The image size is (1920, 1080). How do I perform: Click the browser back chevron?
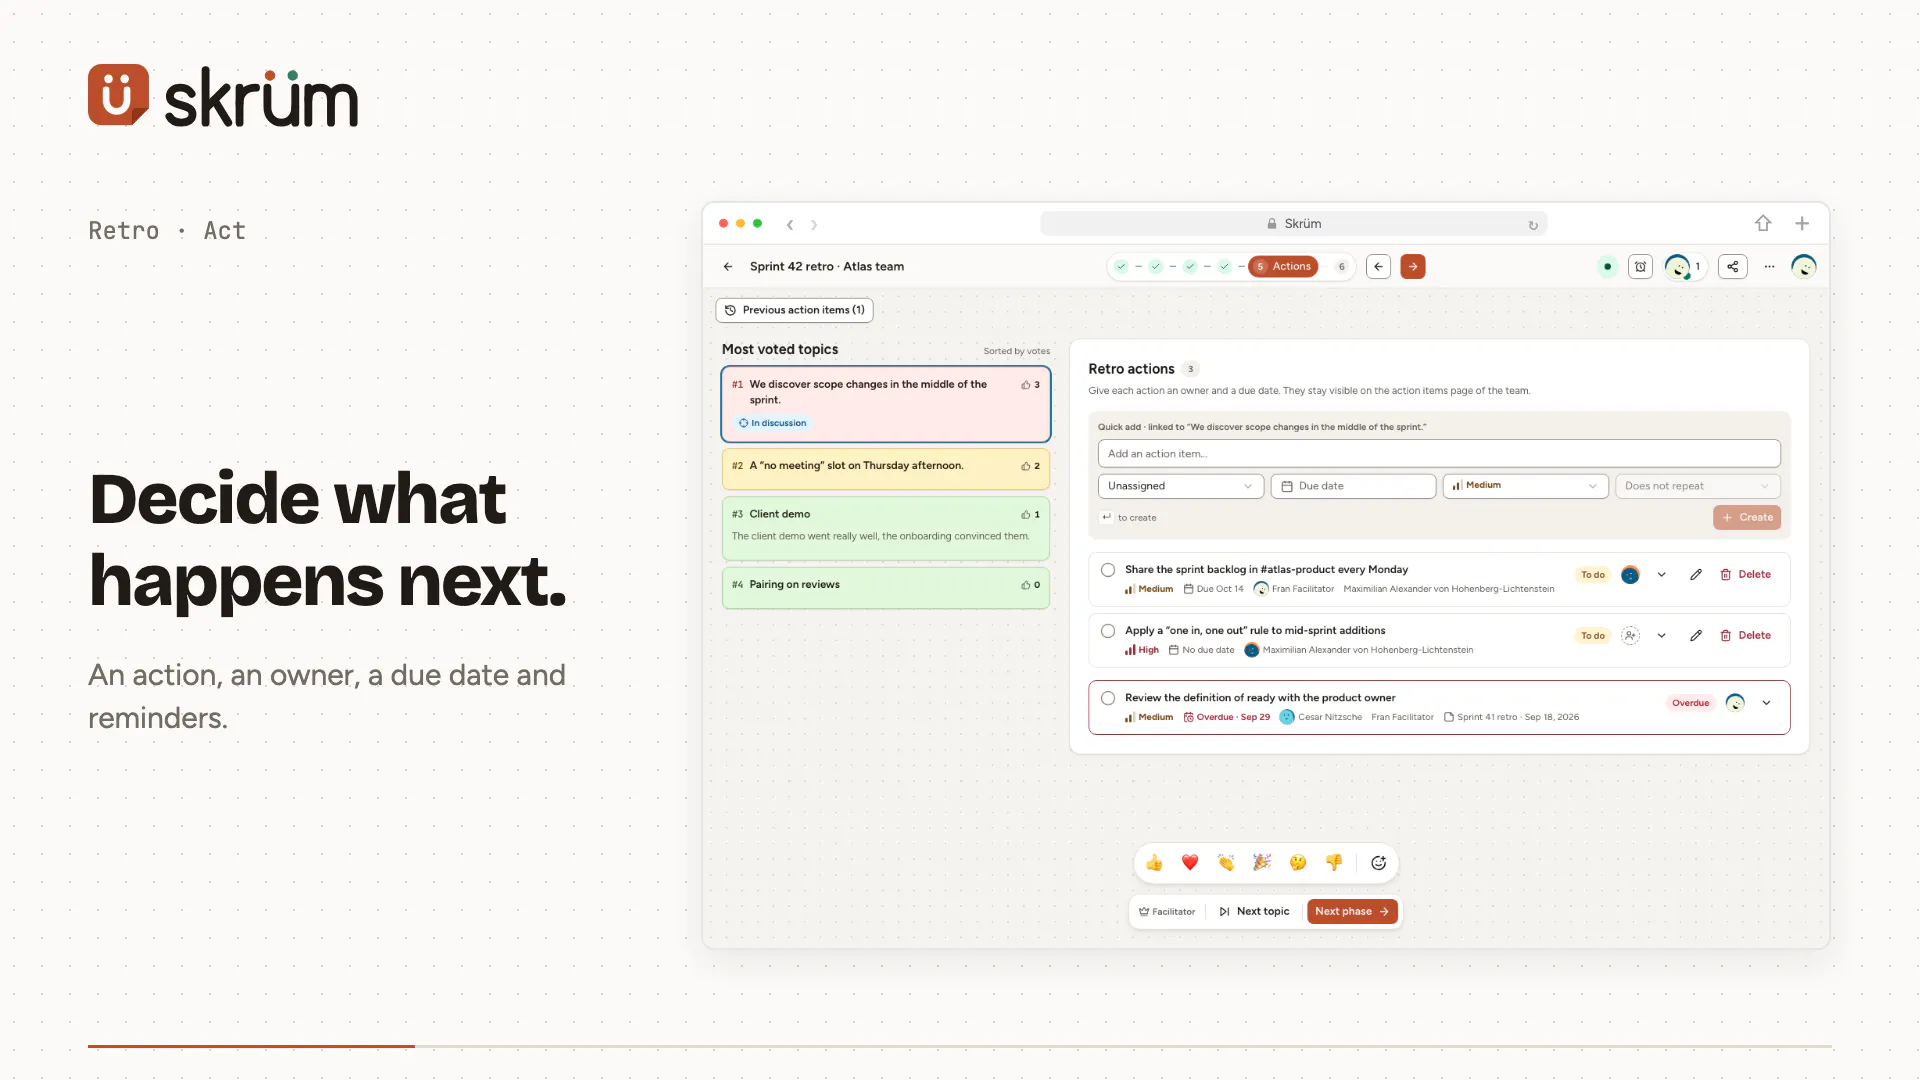790,225
